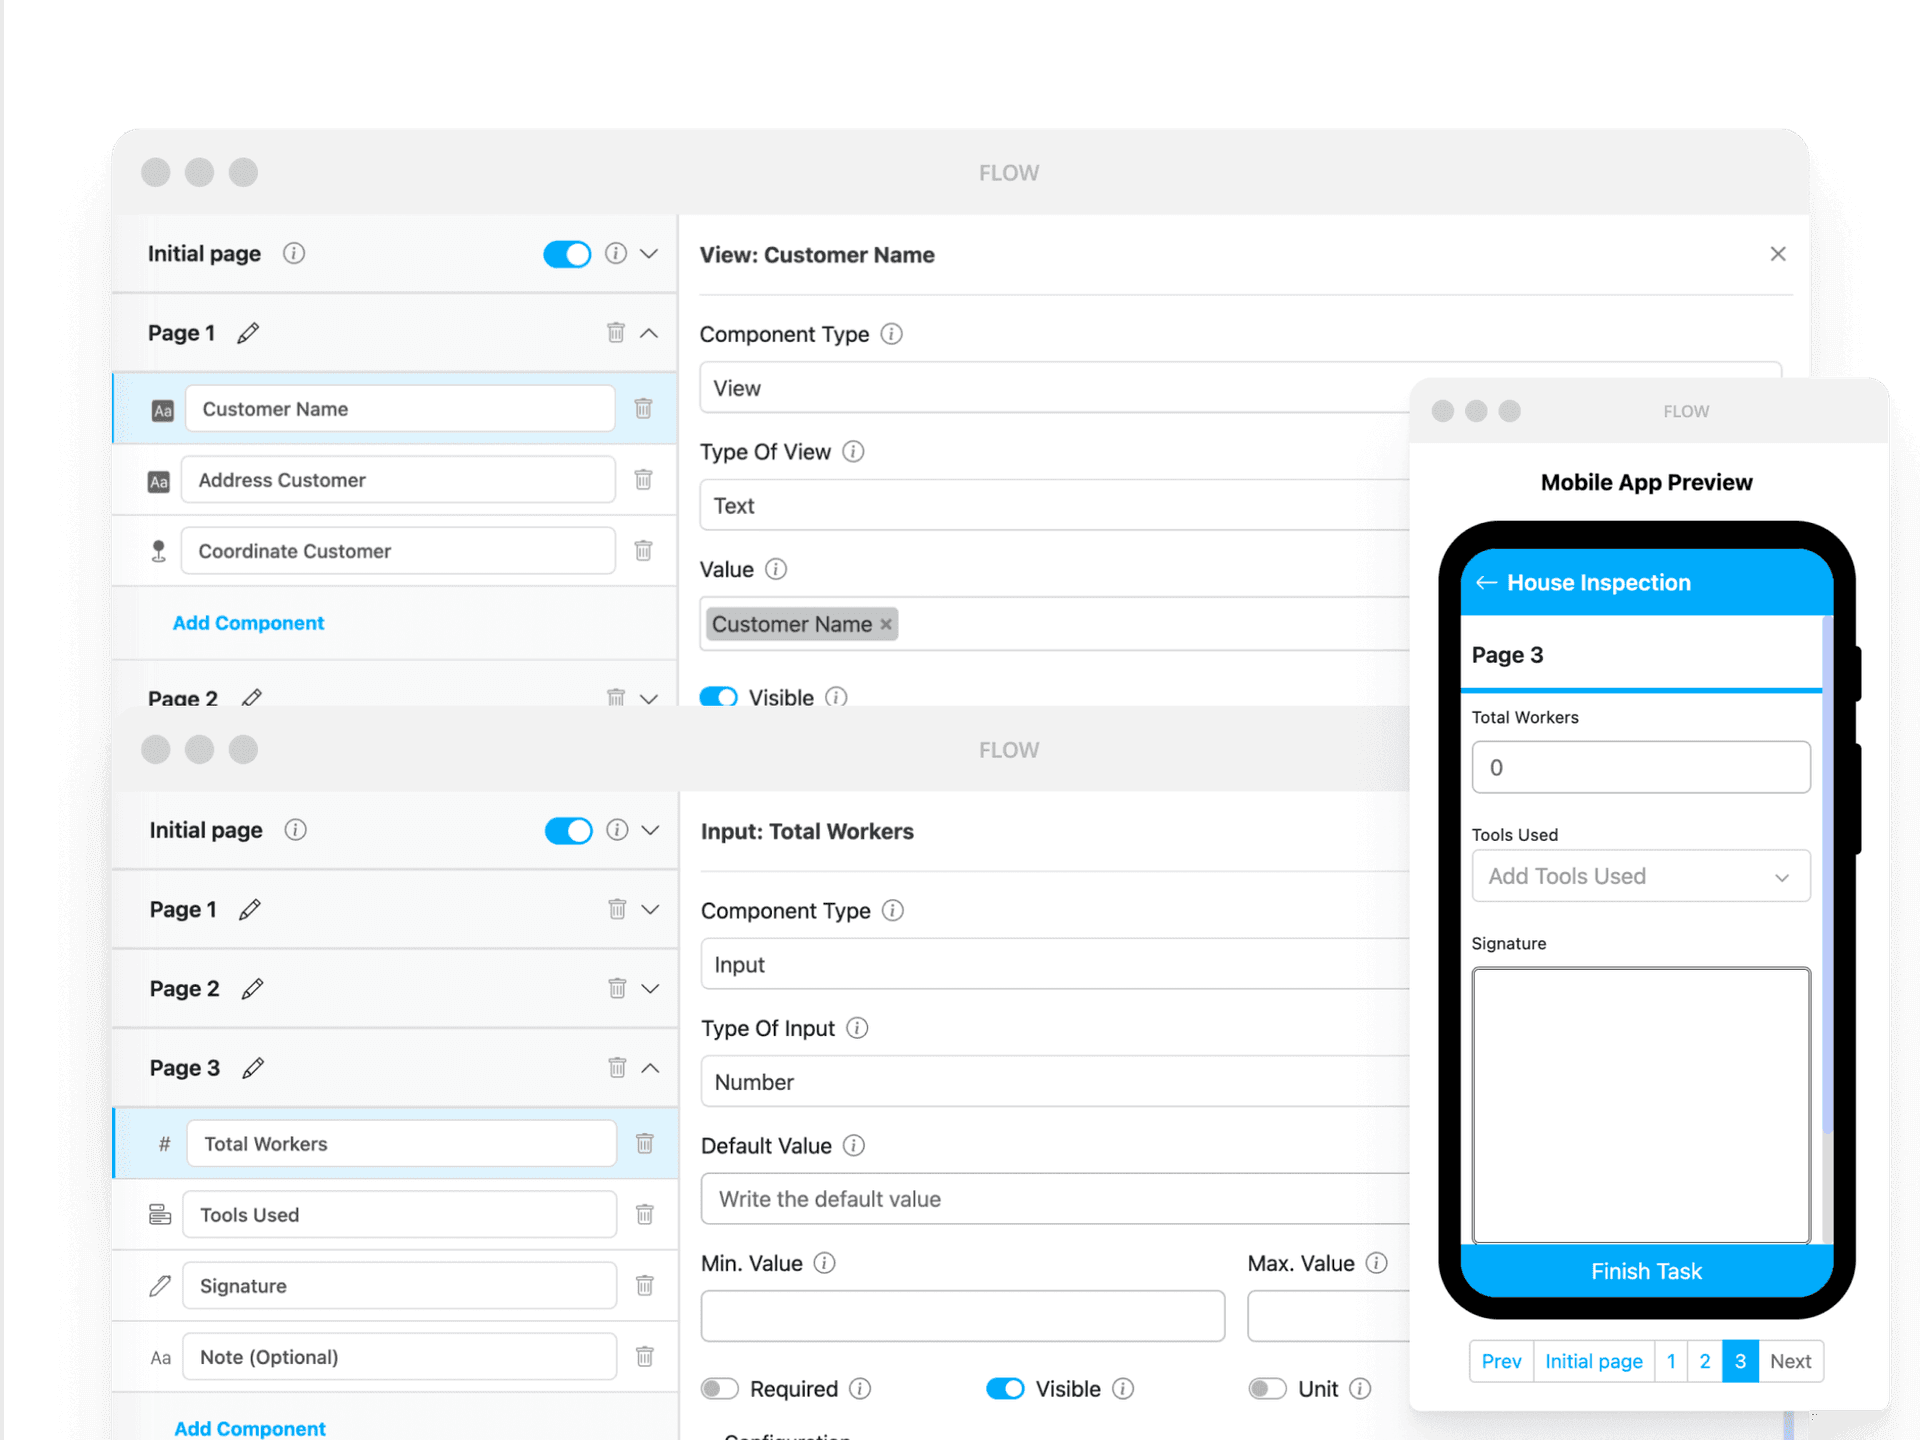Select the pencil icon next to Signature component

pos(159,1285)
